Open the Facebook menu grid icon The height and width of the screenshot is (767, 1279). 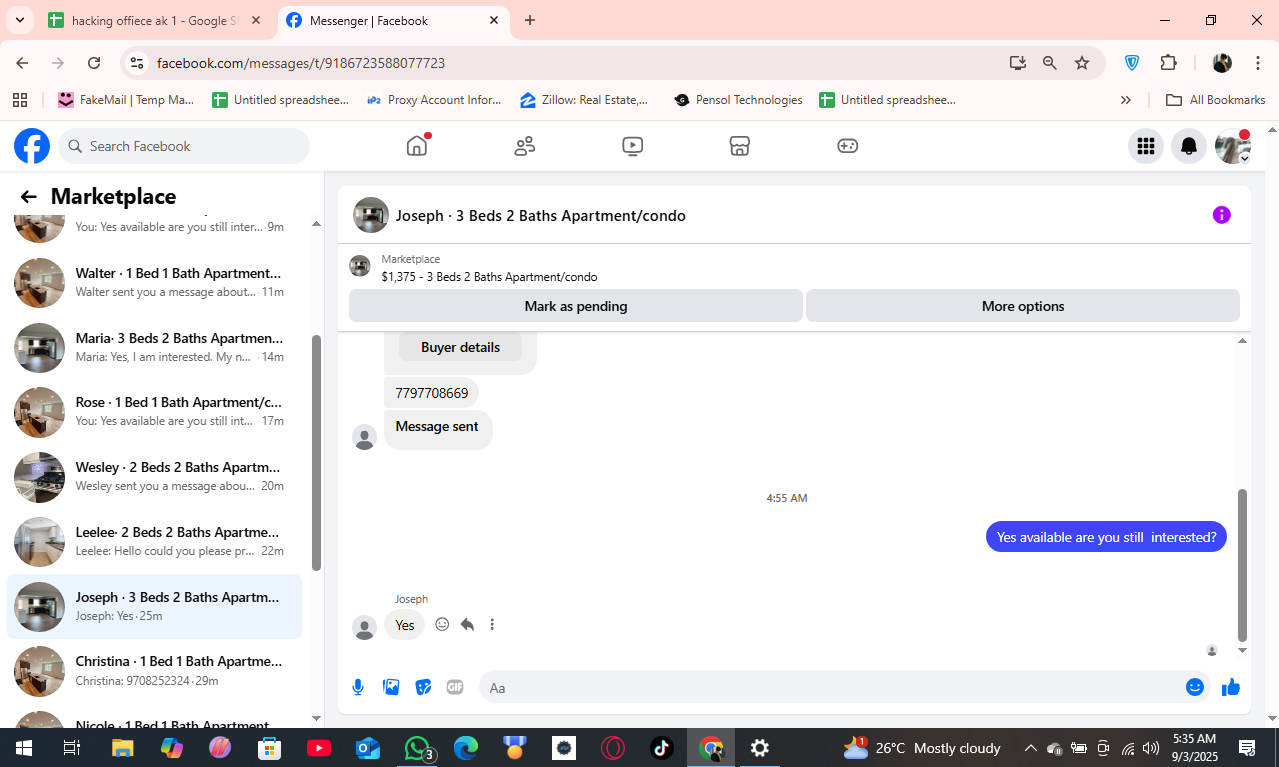(x=1146, y=146)
